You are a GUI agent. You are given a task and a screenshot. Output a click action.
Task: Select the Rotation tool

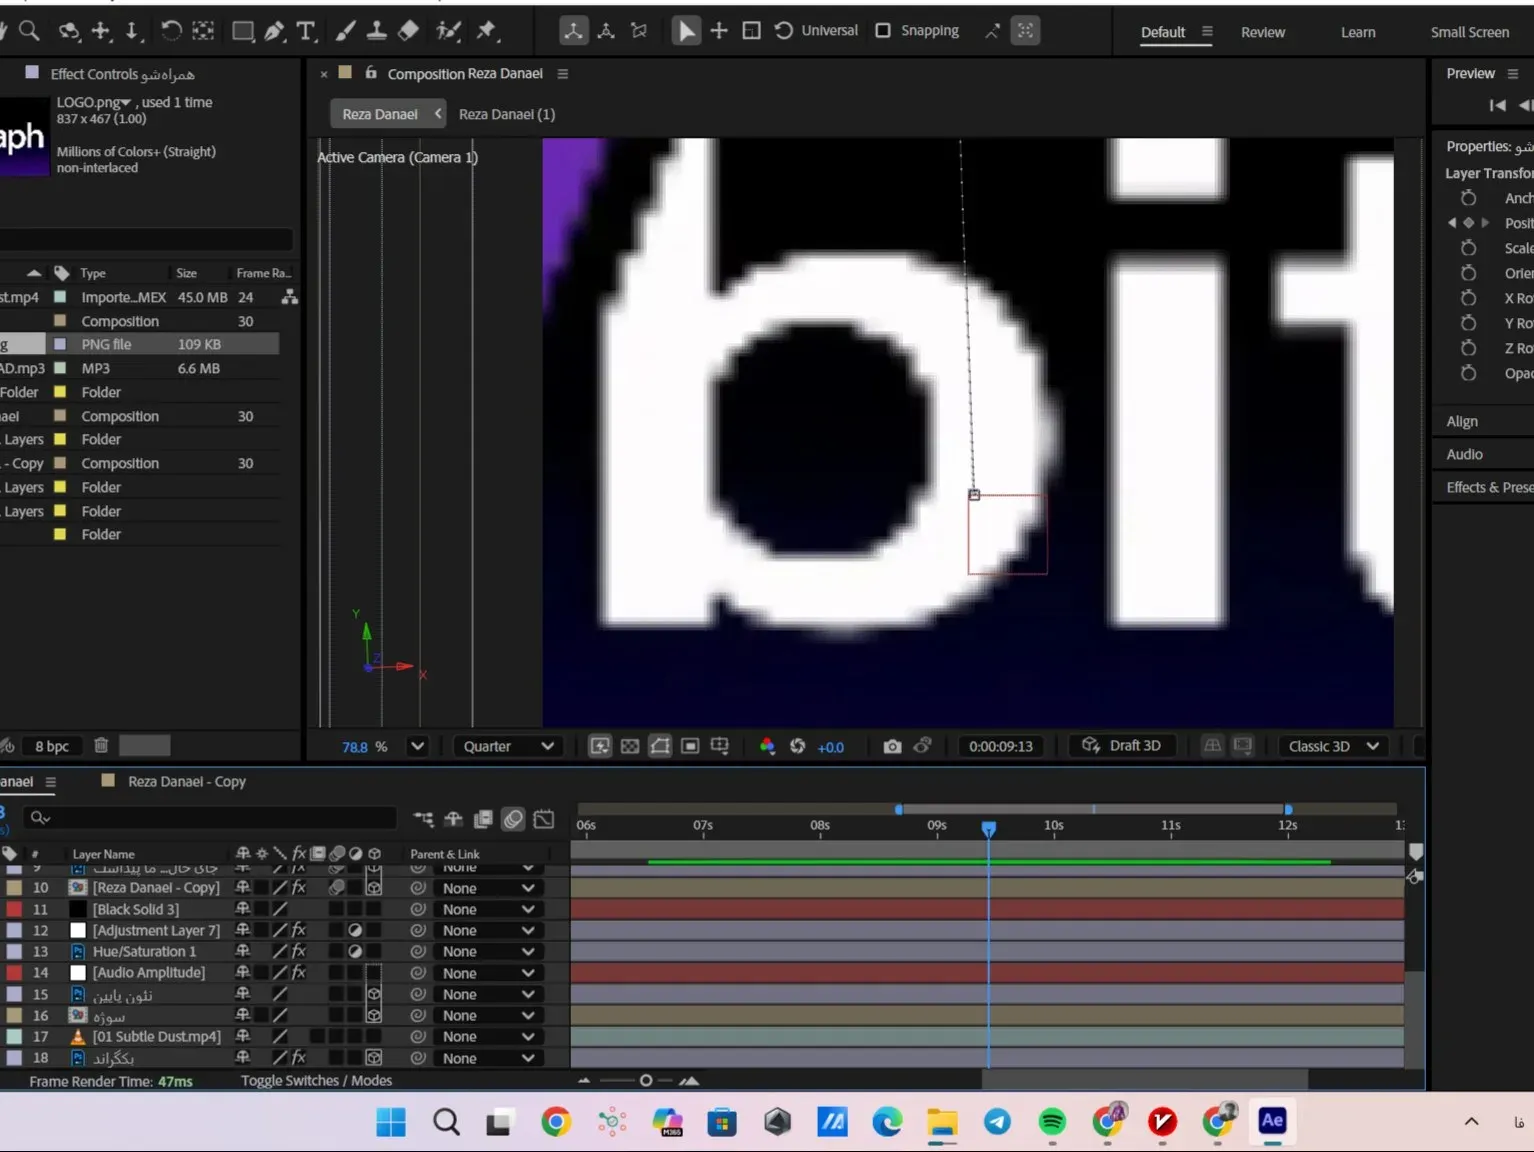tap(171, 31)
